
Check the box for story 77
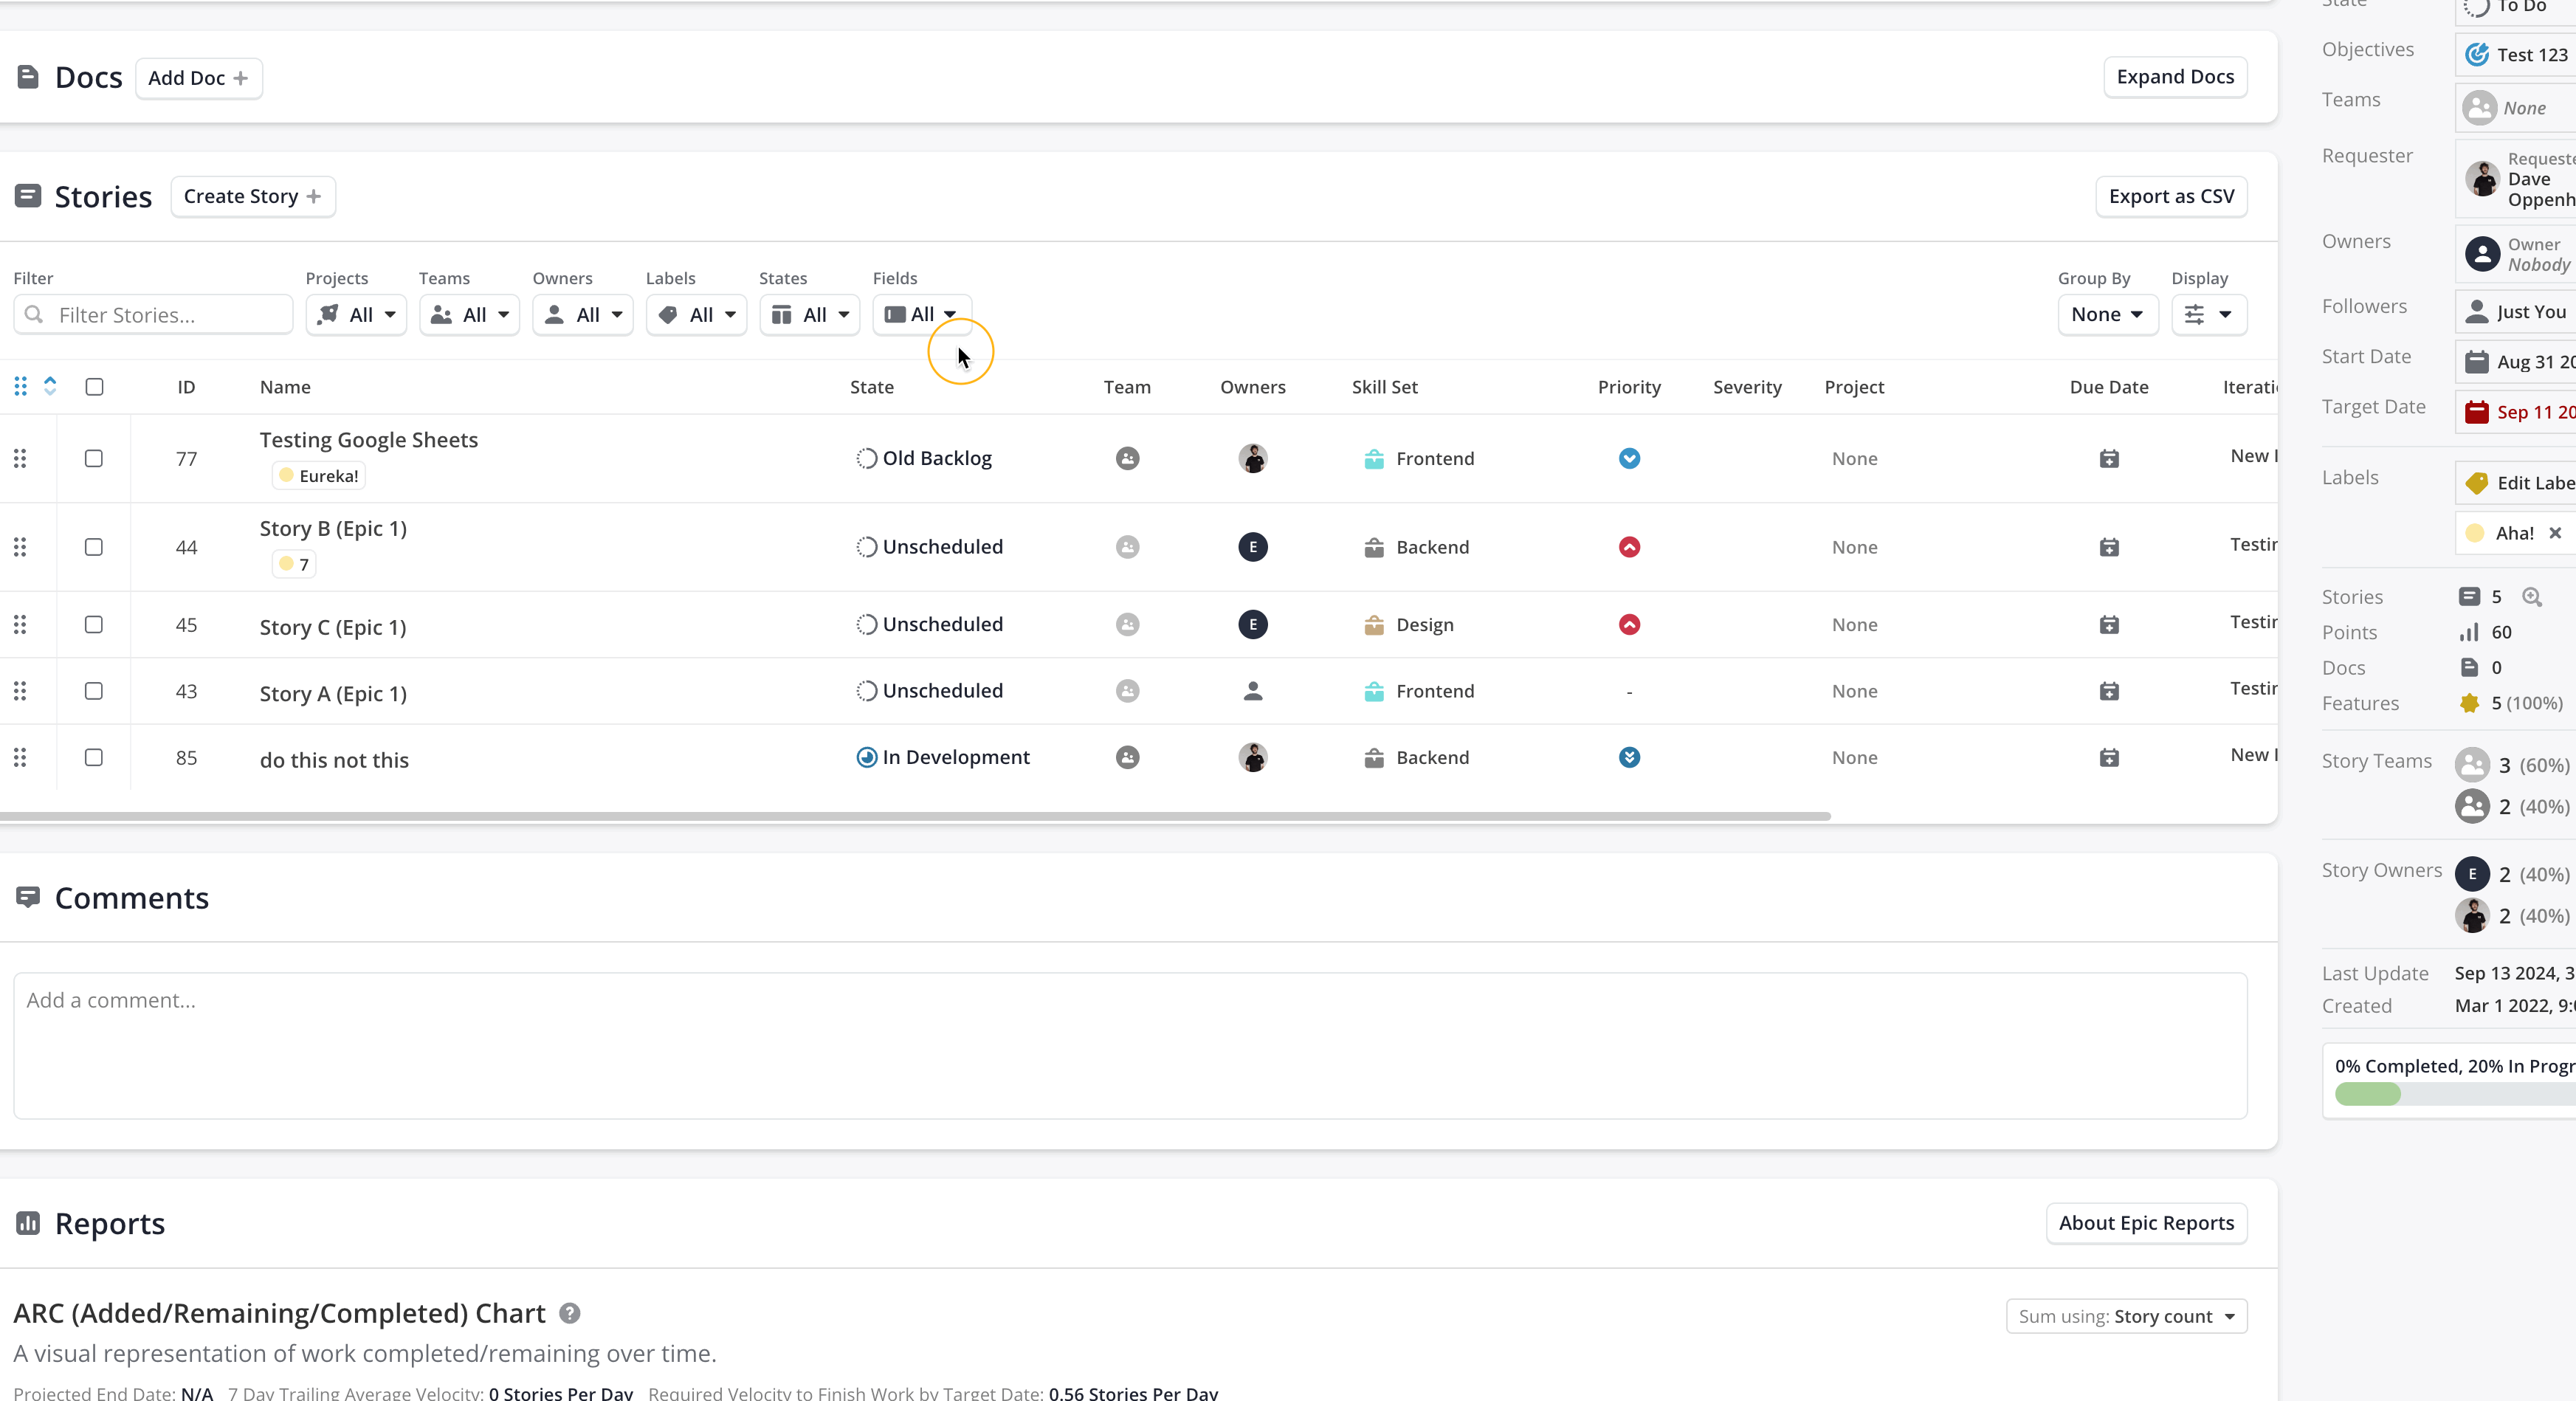point(94,458)
